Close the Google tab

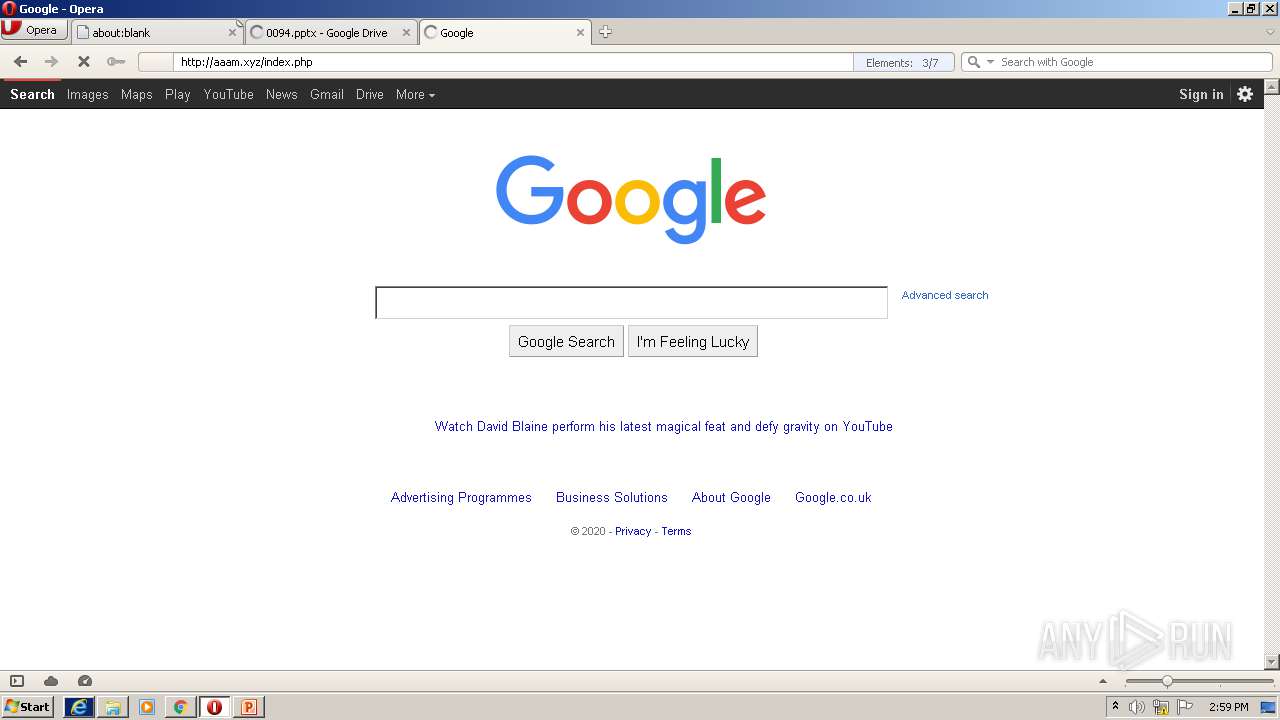(580, 32)
